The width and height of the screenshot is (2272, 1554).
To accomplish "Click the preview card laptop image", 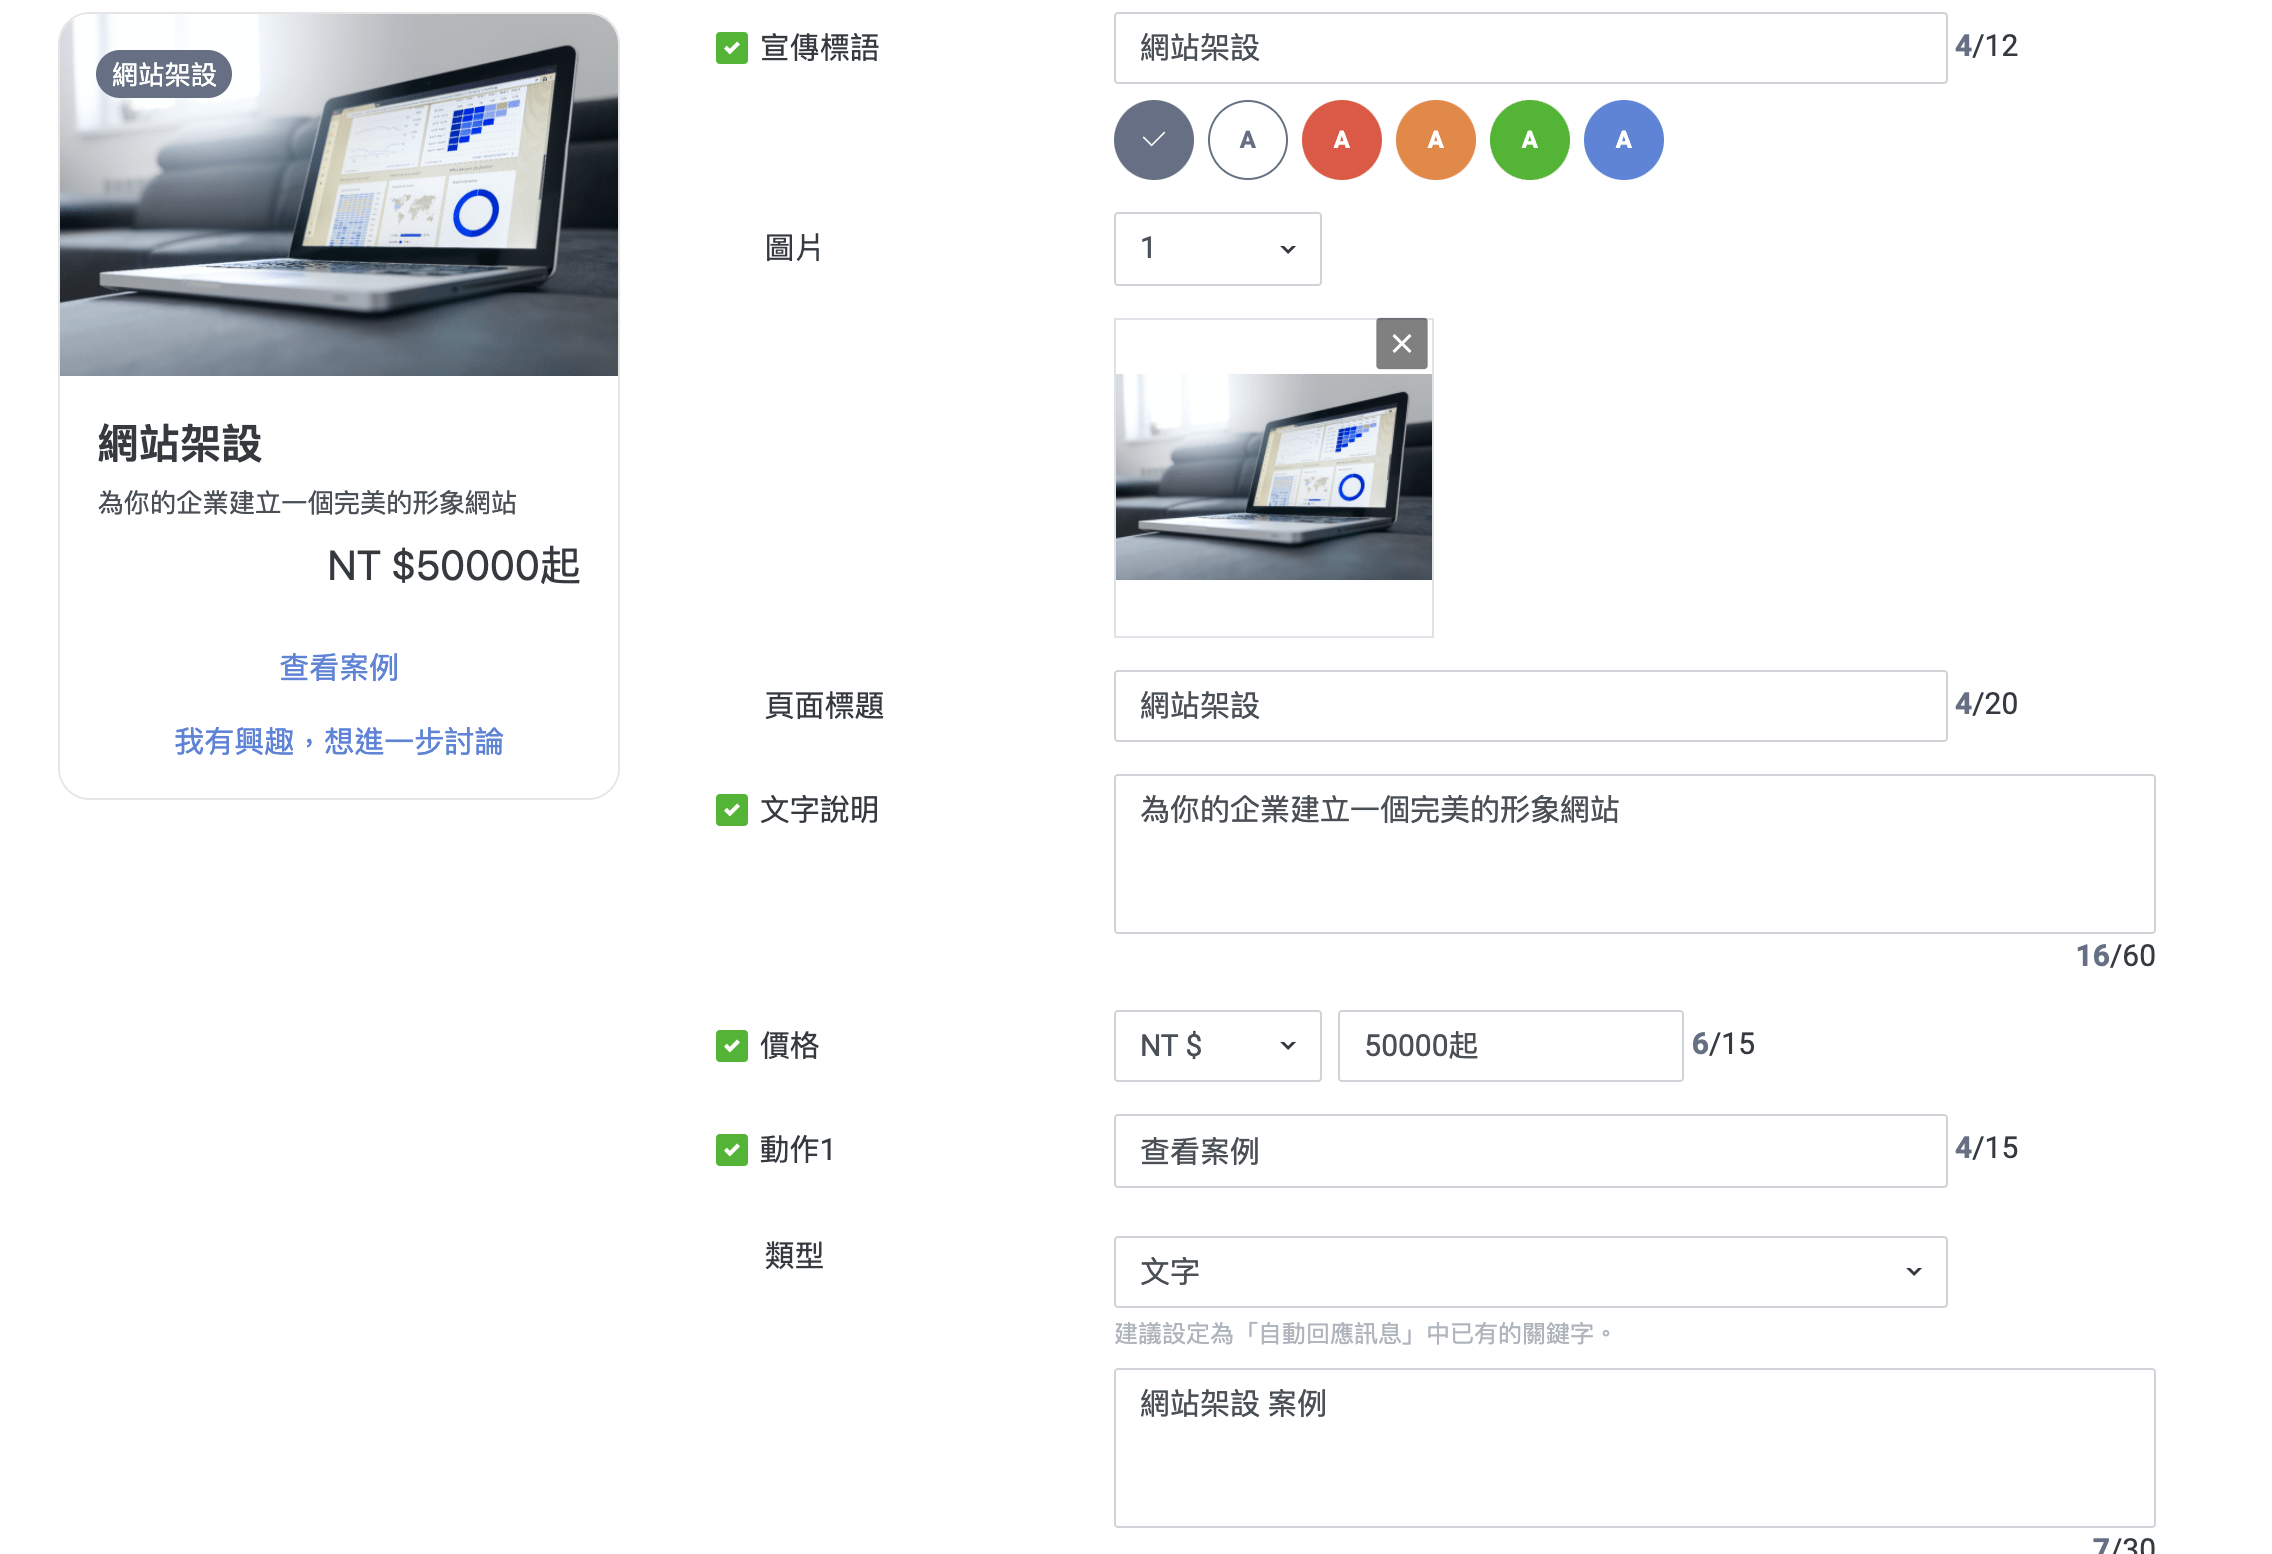I will pos(339,195).
